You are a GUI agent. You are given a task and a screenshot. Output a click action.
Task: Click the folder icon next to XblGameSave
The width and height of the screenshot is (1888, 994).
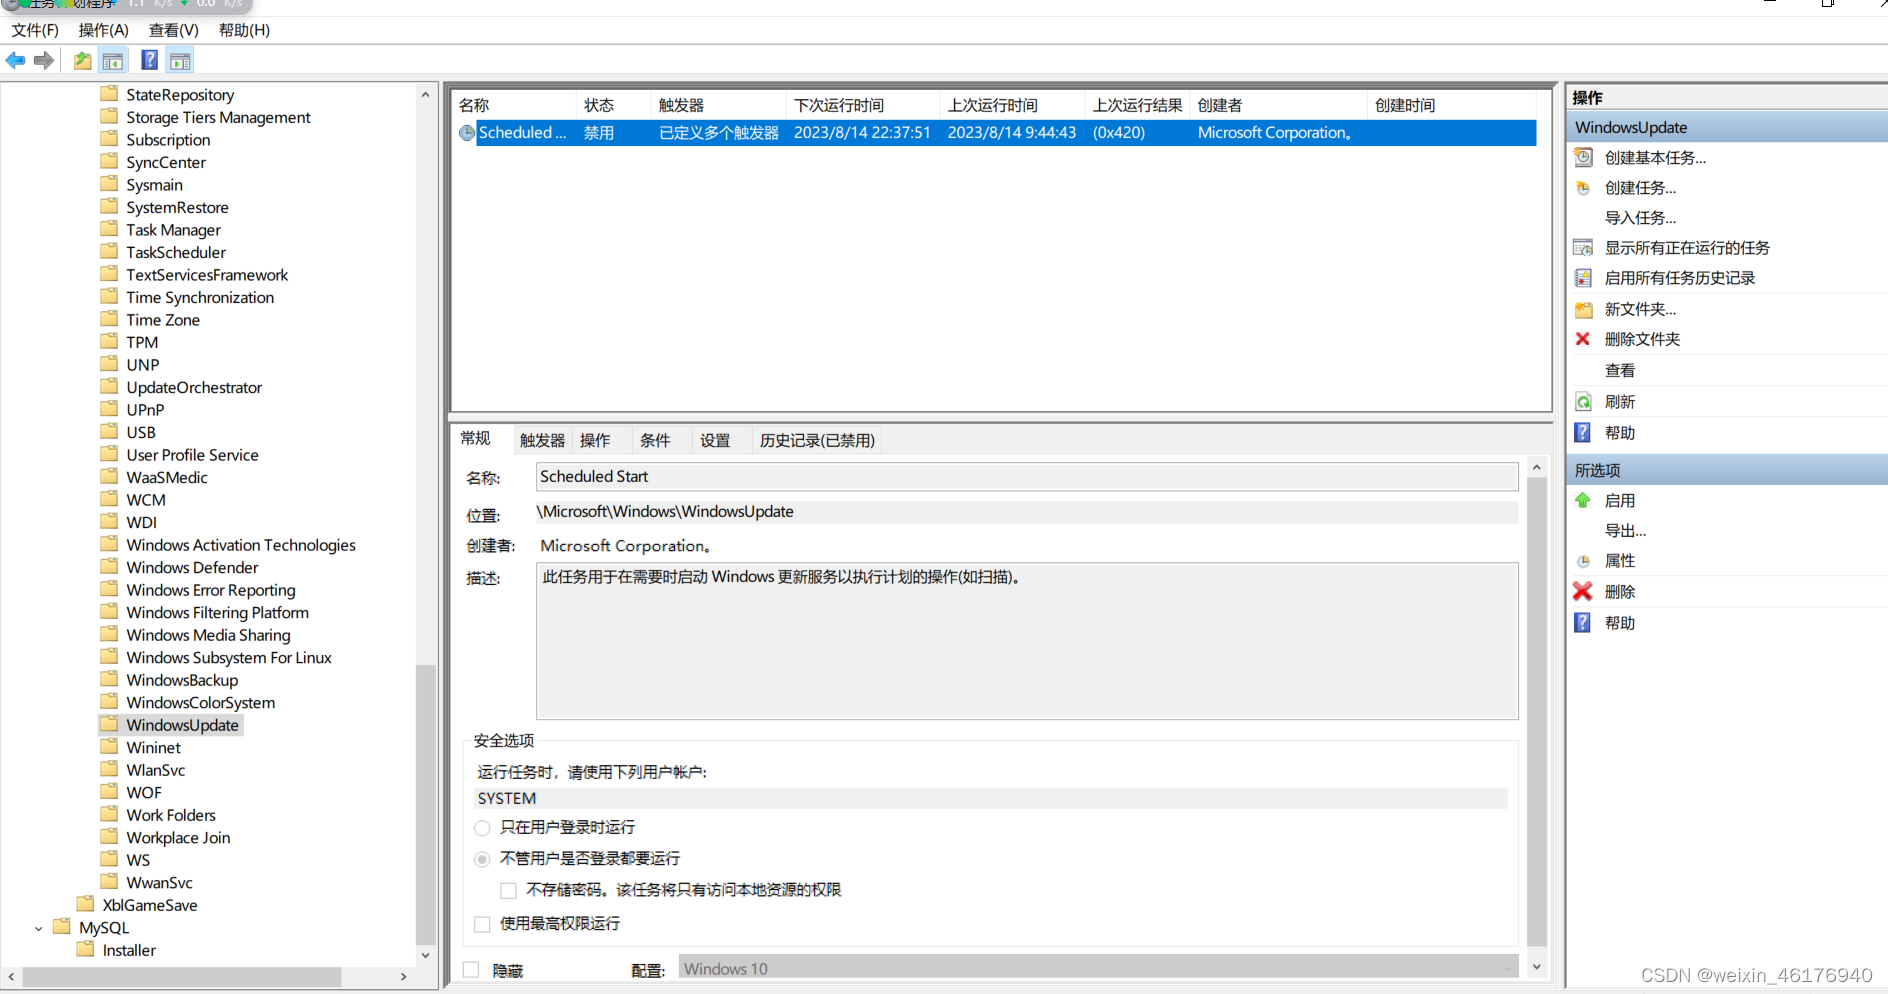pos(86,904)
